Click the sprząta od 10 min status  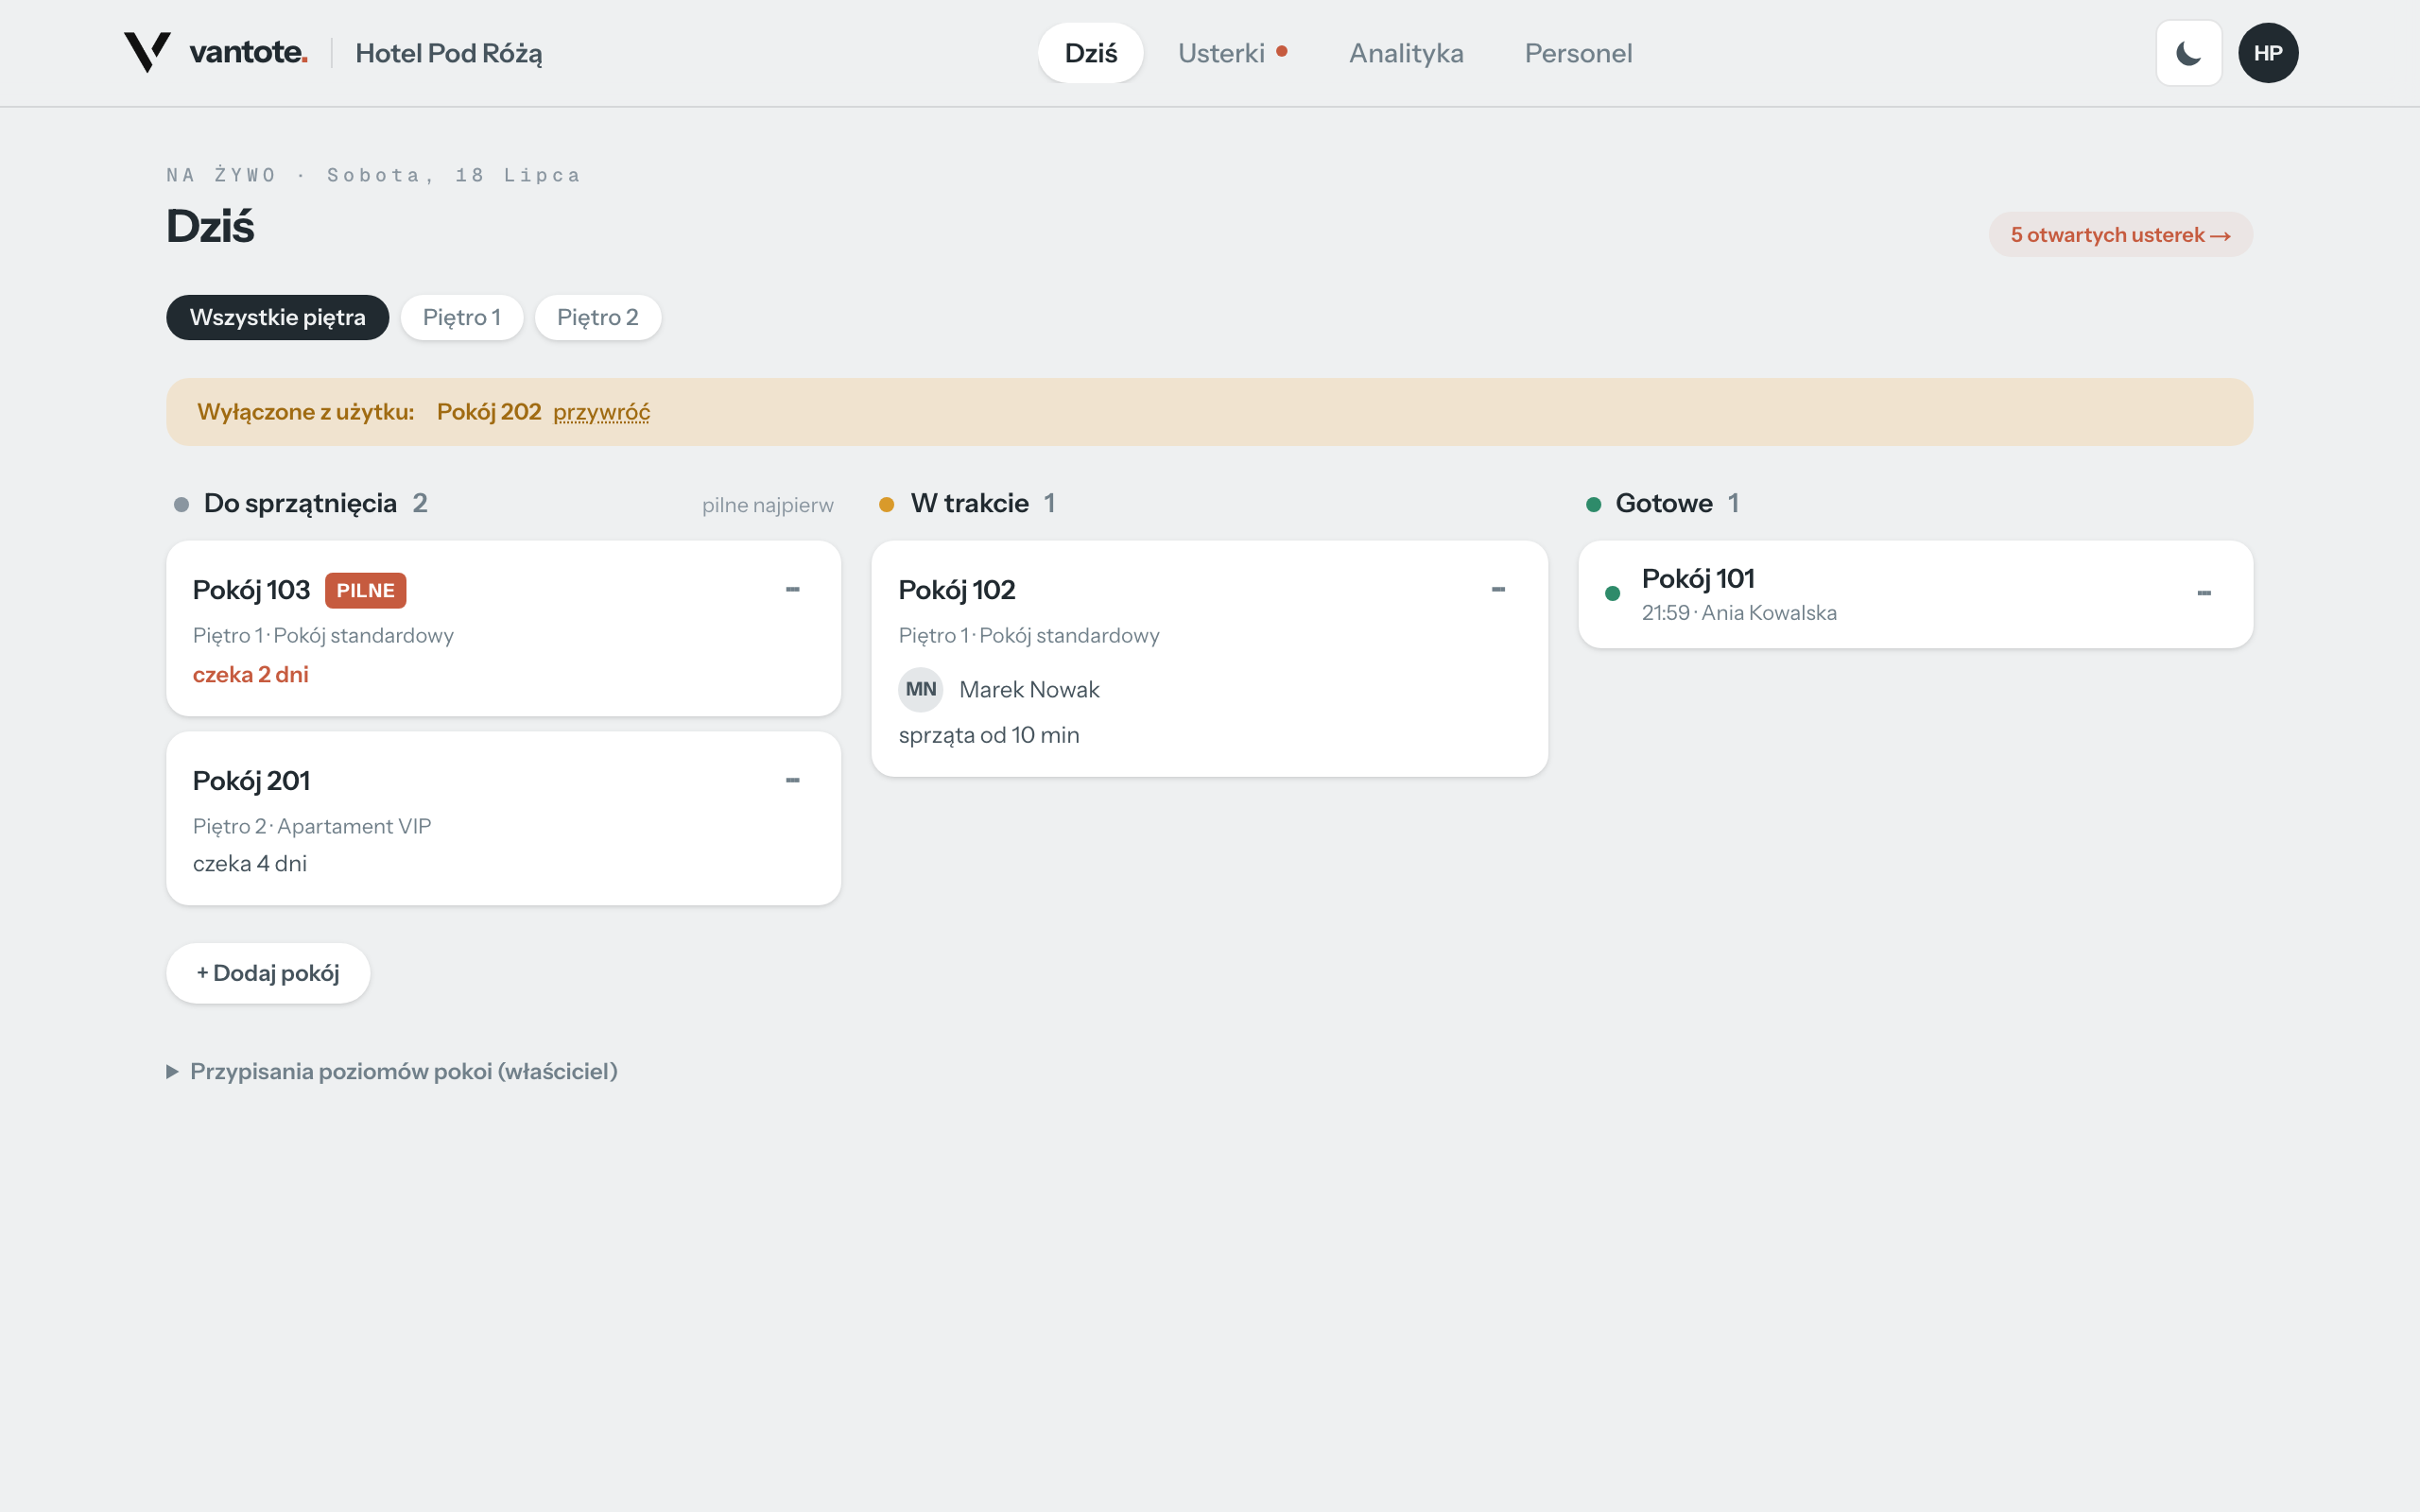(x=989, y=735)
